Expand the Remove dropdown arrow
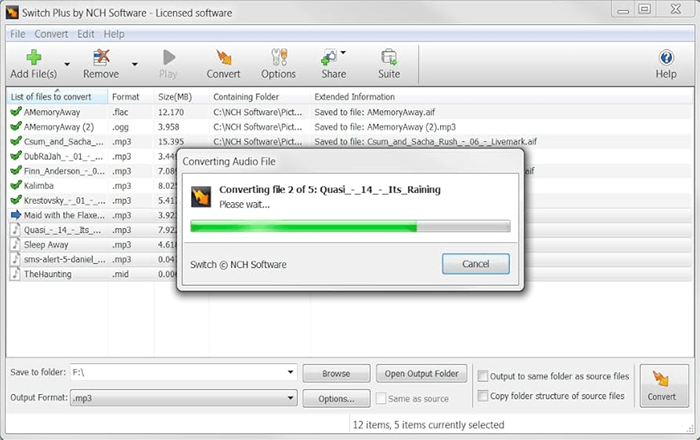This screenshot has width=700, height=440. click(134, 65)
